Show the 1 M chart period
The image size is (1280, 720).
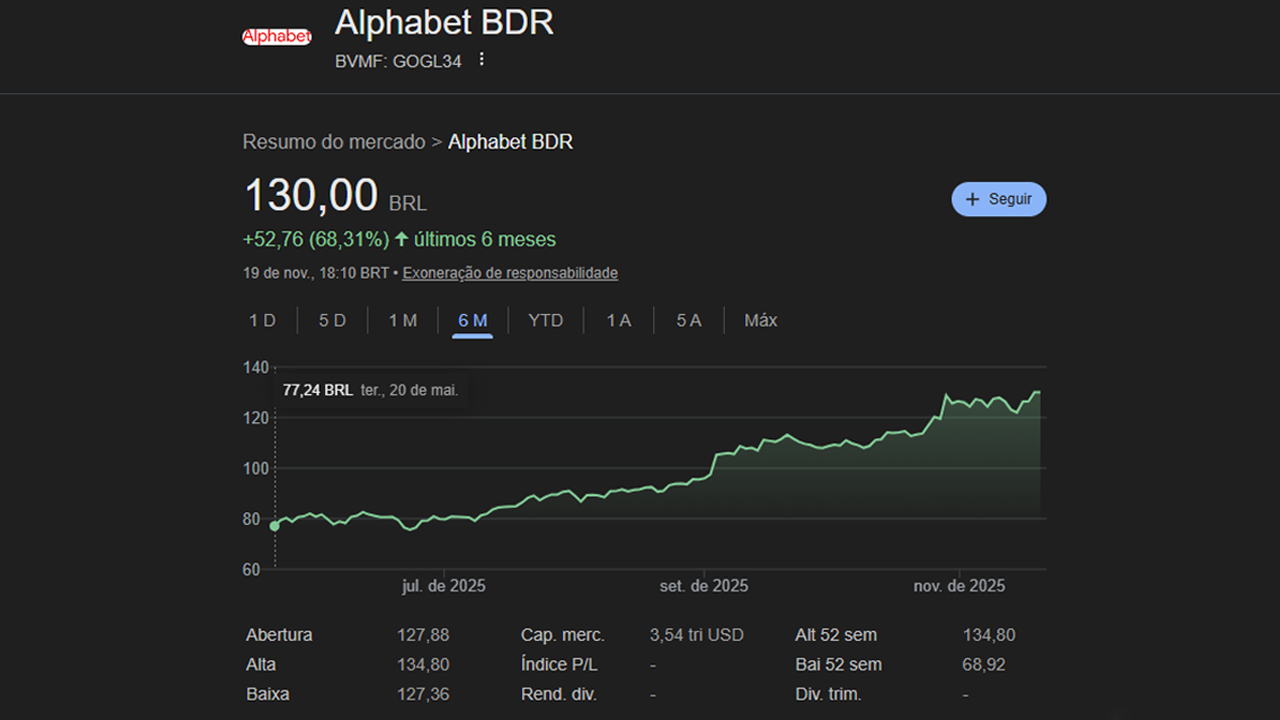click(x=403, y=321)
